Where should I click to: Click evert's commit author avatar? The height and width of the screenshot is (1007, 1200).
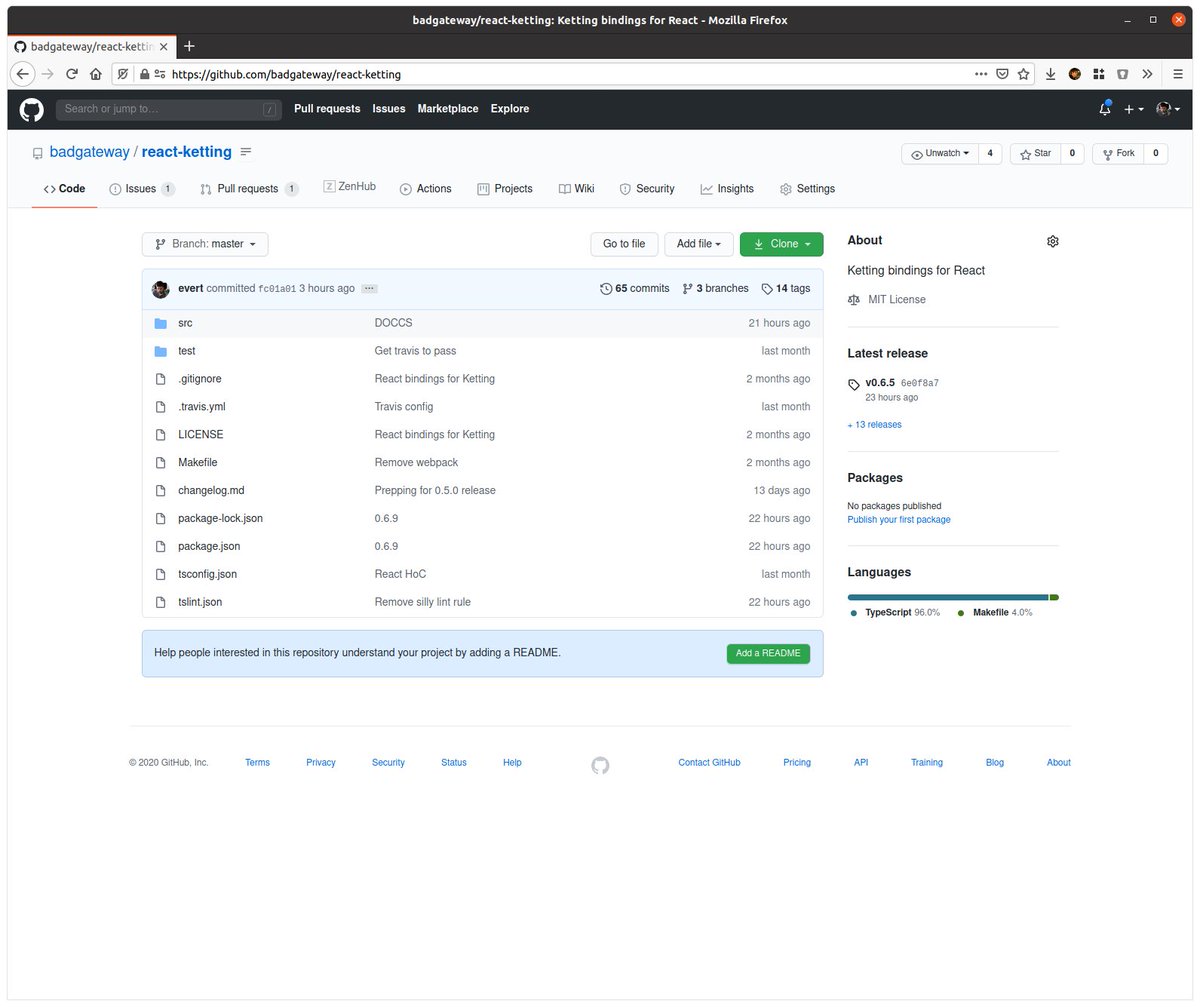point(161,289)
